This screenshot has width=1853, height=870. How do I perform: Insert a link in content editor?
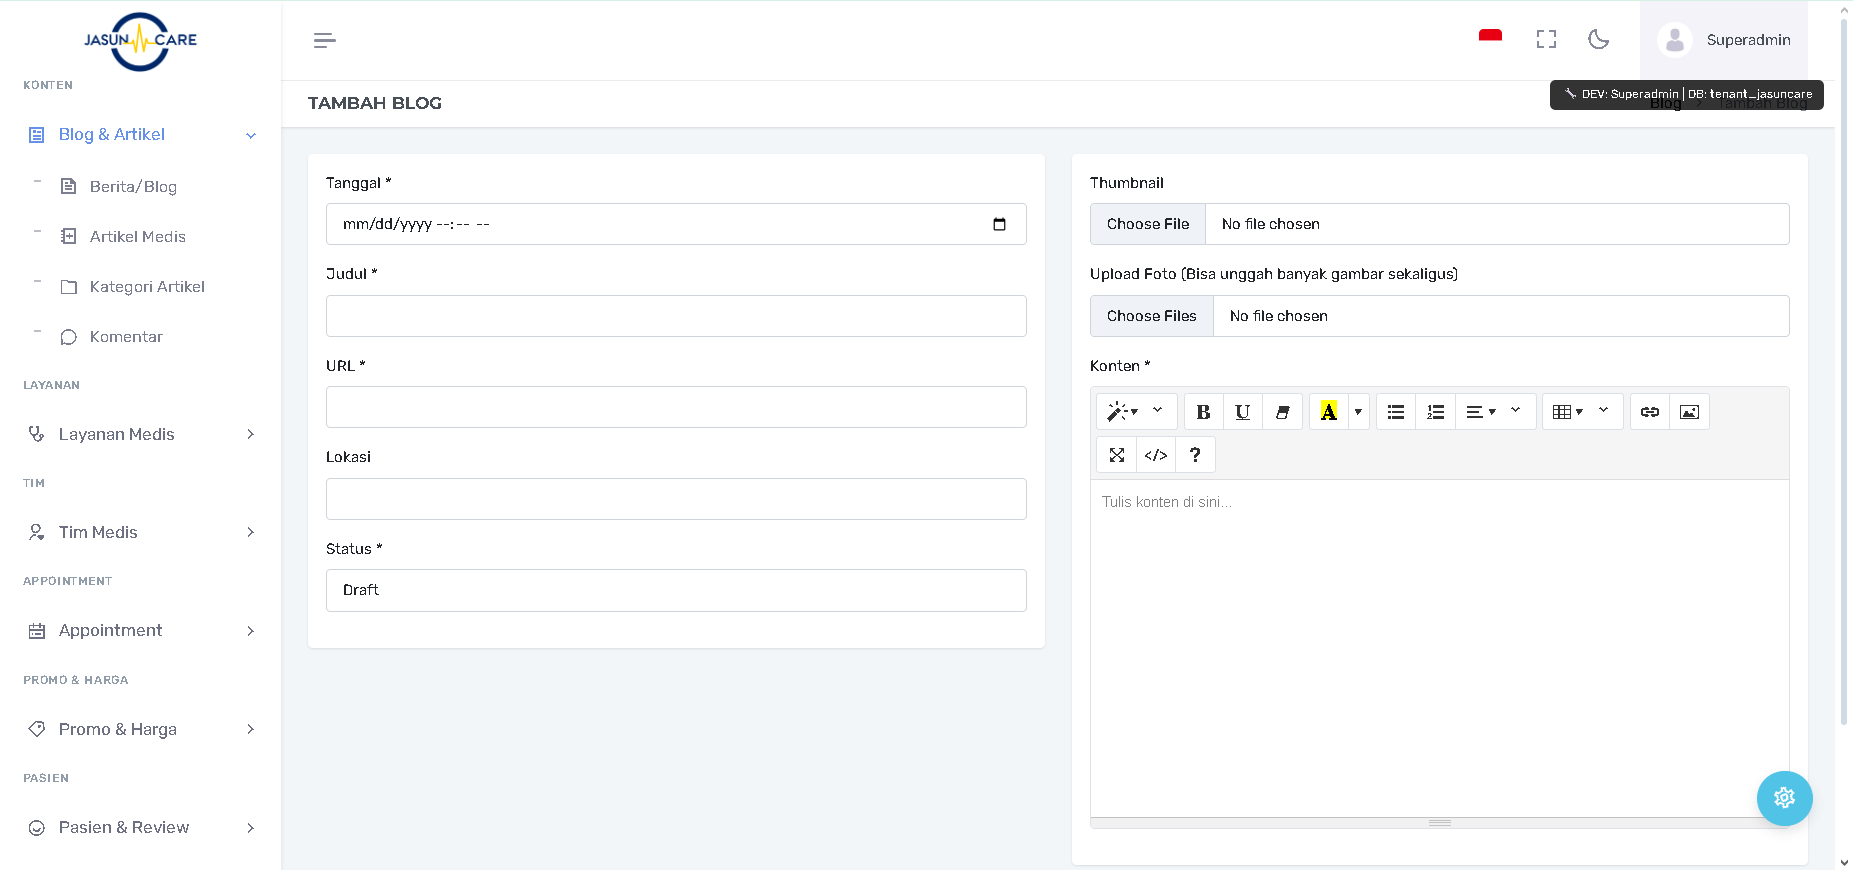tap(1649, 412)
